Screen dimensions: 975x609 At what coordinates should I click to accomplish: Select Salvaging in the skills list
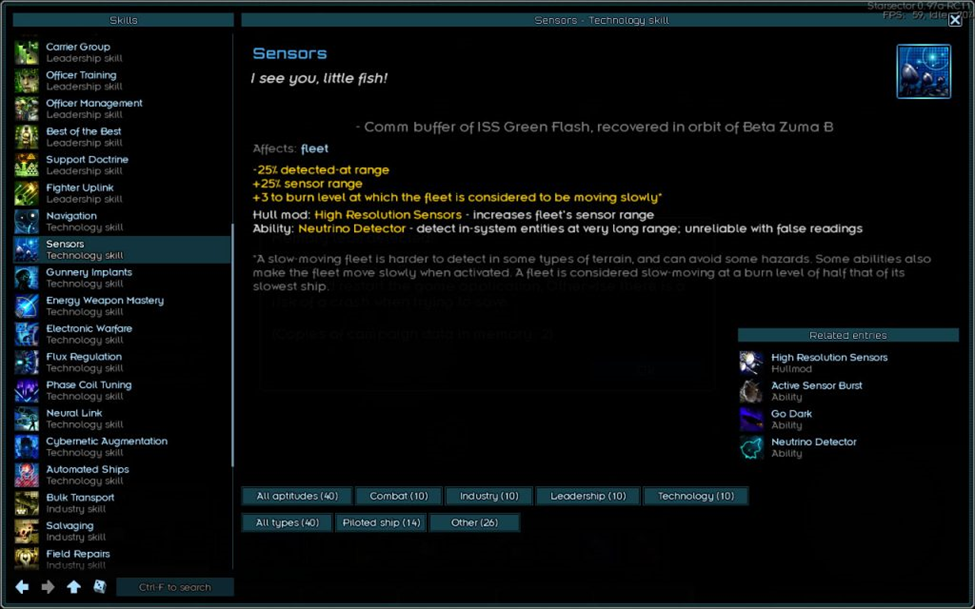(70, 526)
